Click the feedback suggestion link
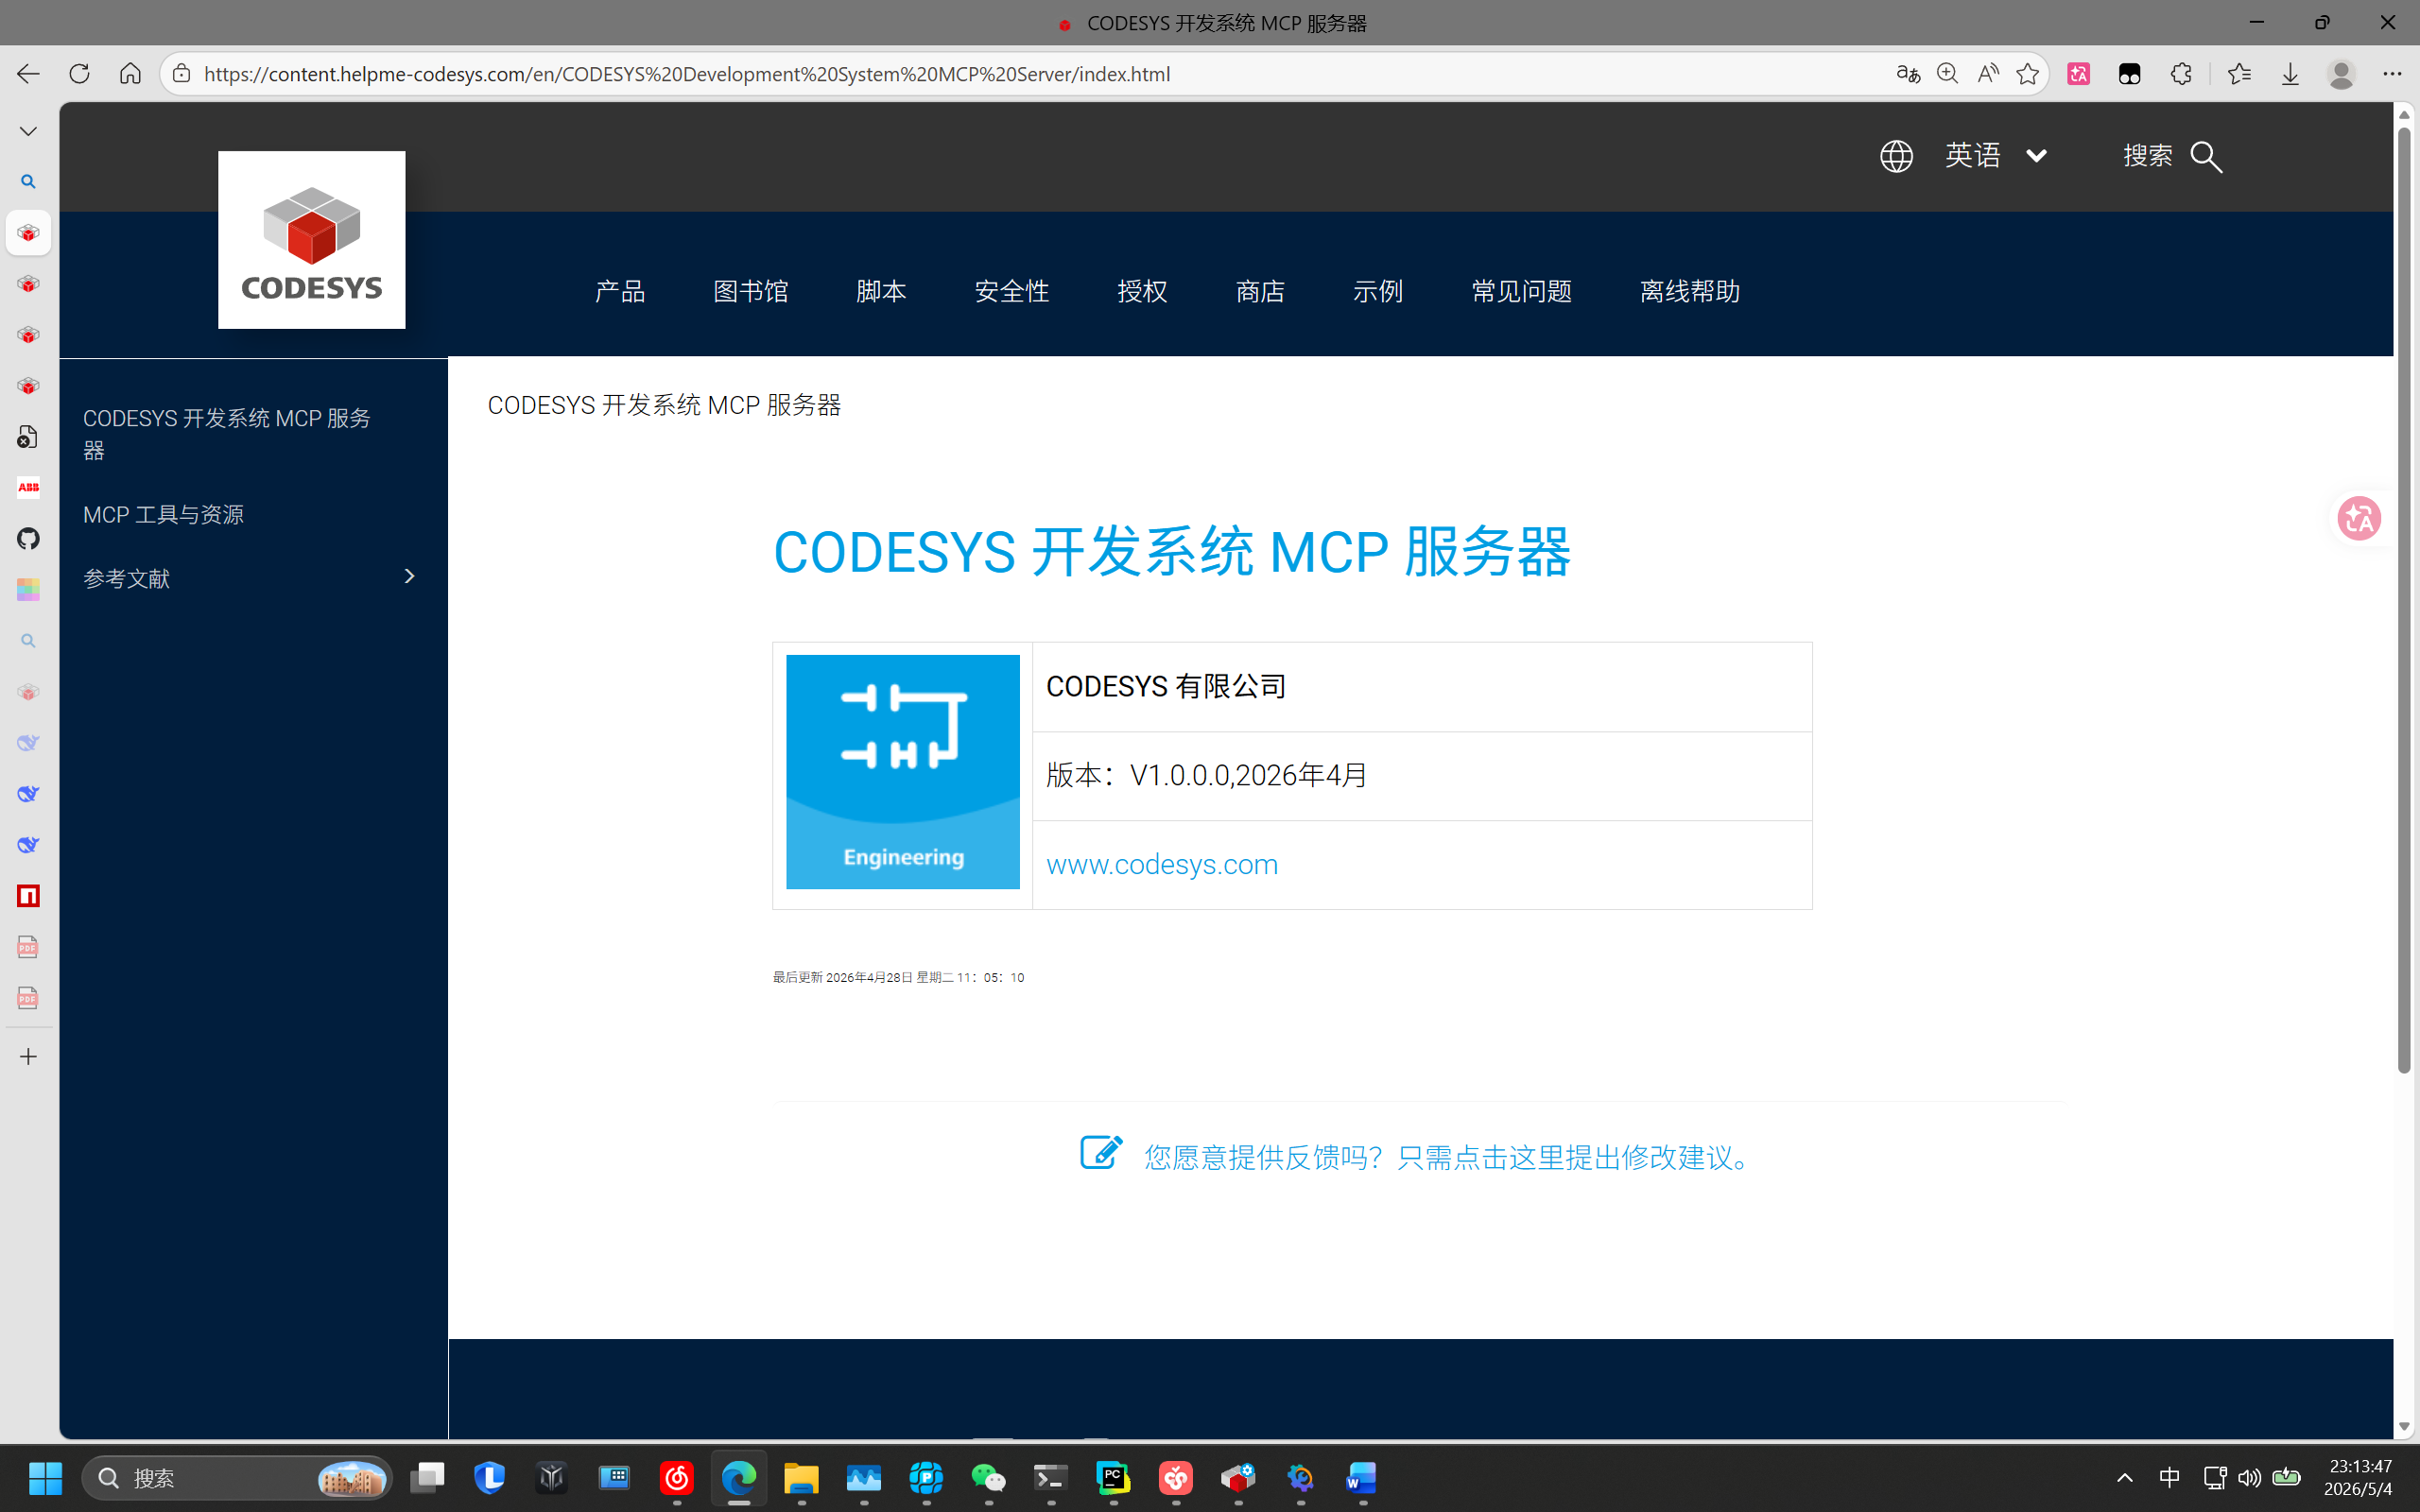The image size is (2420, 1512). [1448, 1157]
